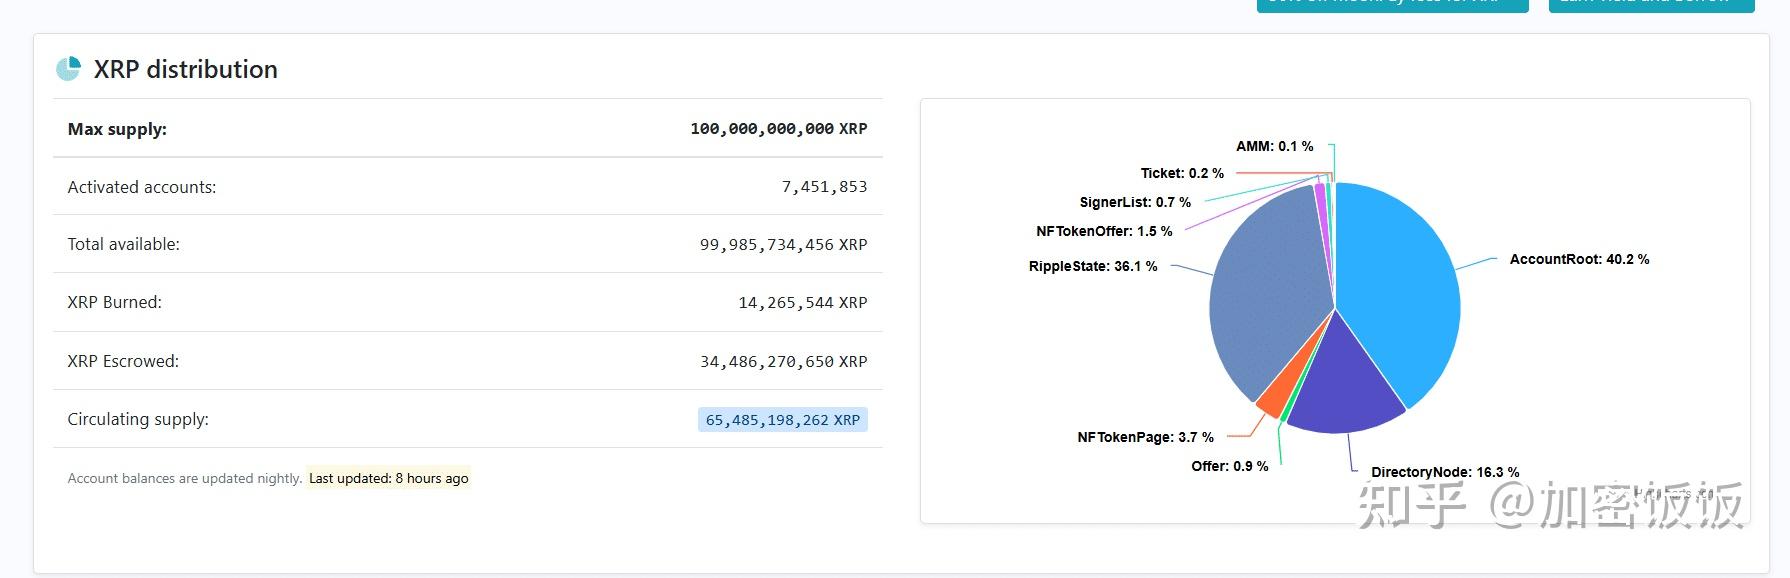Click the XRP Burned amount
Image resolution: width=1790 pixels, height=578 pixels.
click(x=803, y=302)
